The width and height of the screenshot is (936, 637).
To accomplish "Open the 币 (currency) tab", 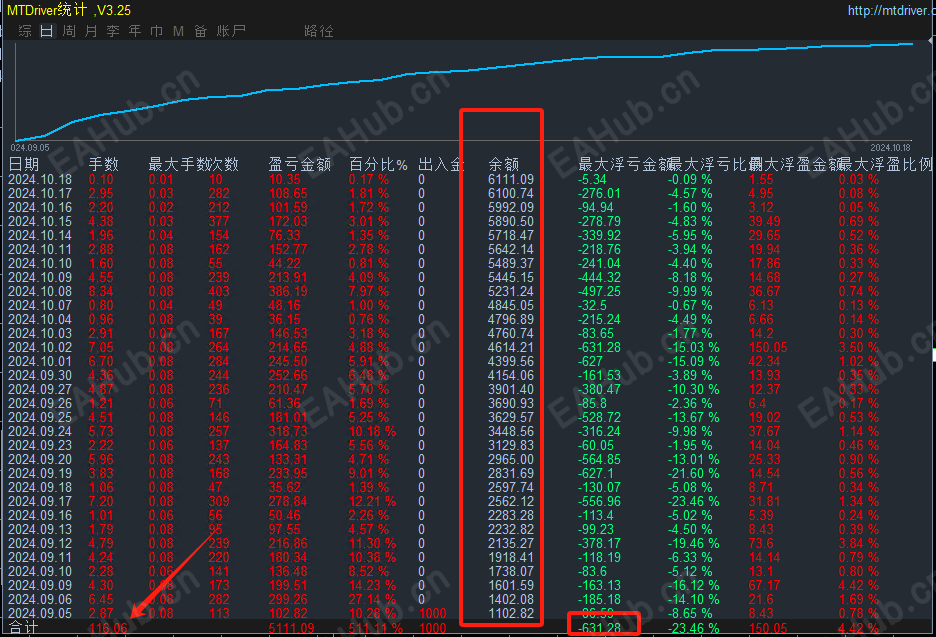I will click(156, 31).
